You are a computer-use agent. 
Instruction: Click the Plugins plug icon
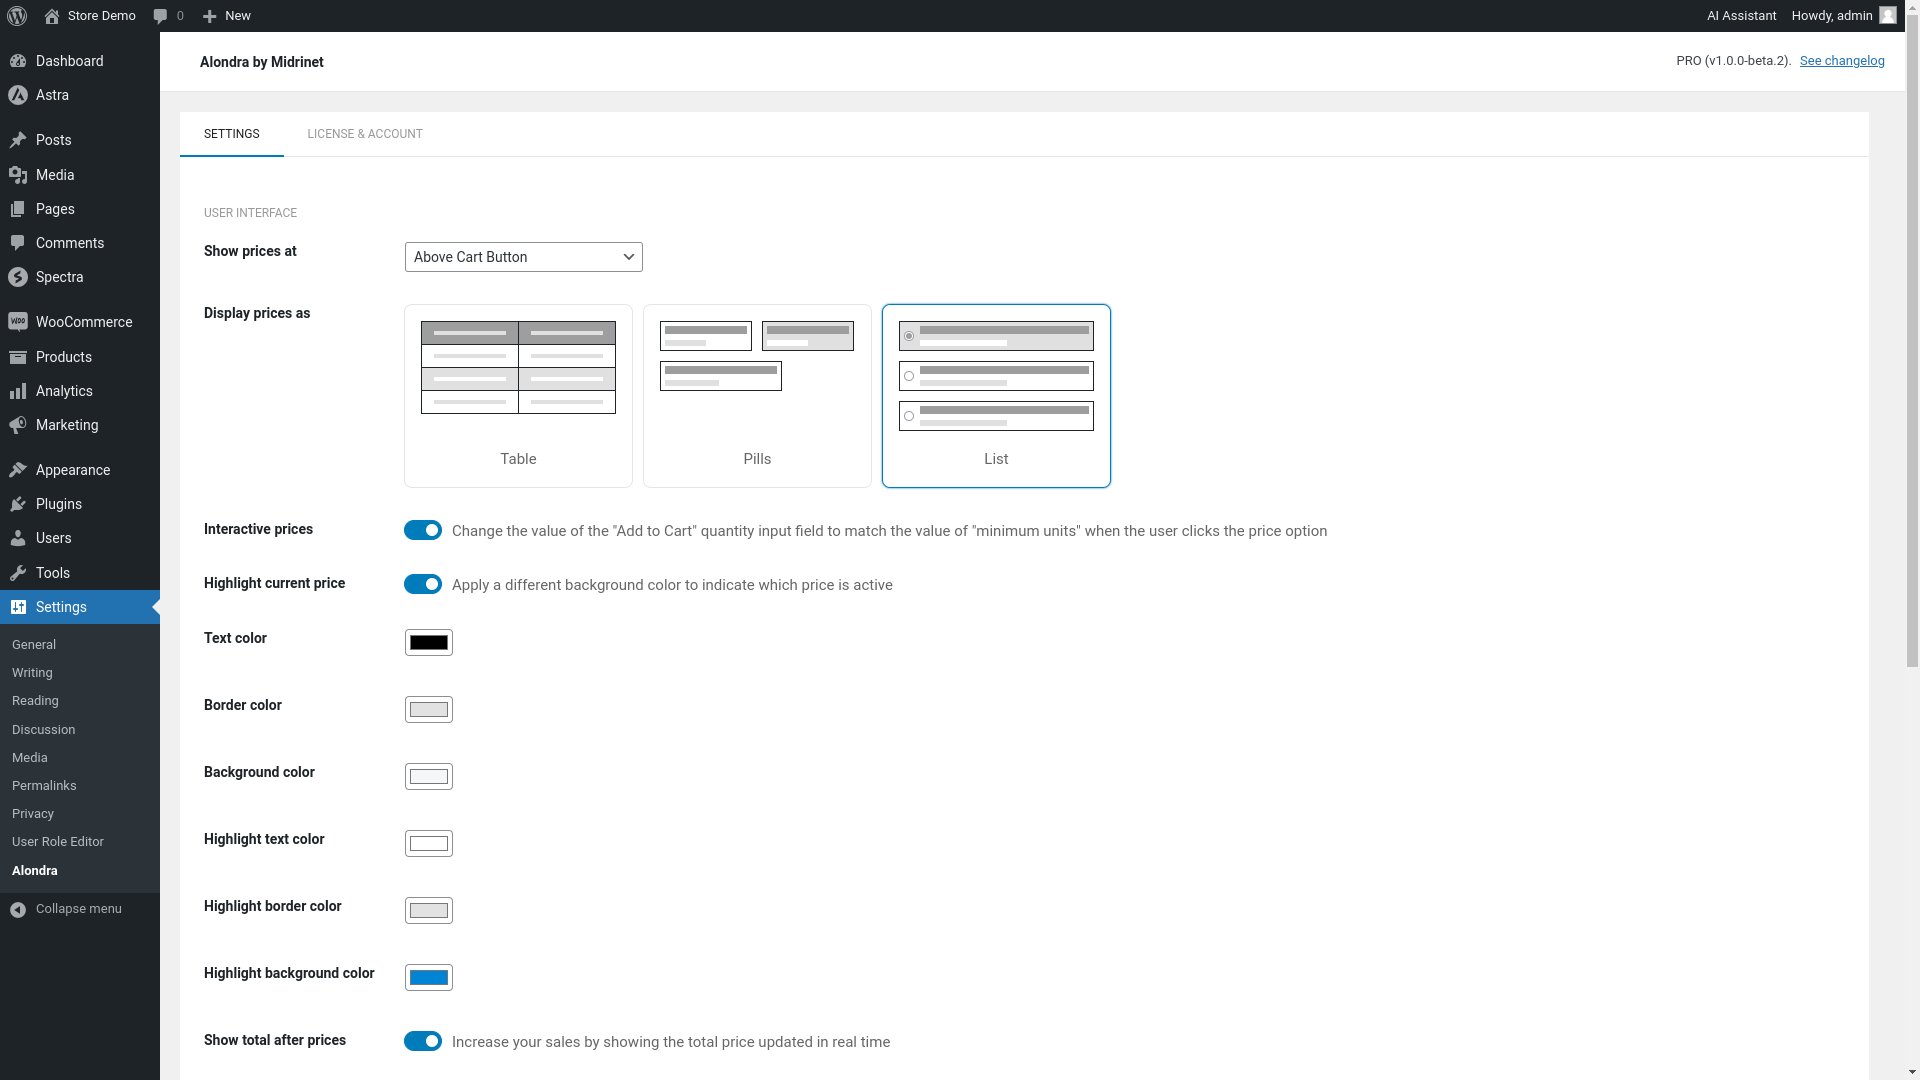point(18,504)
